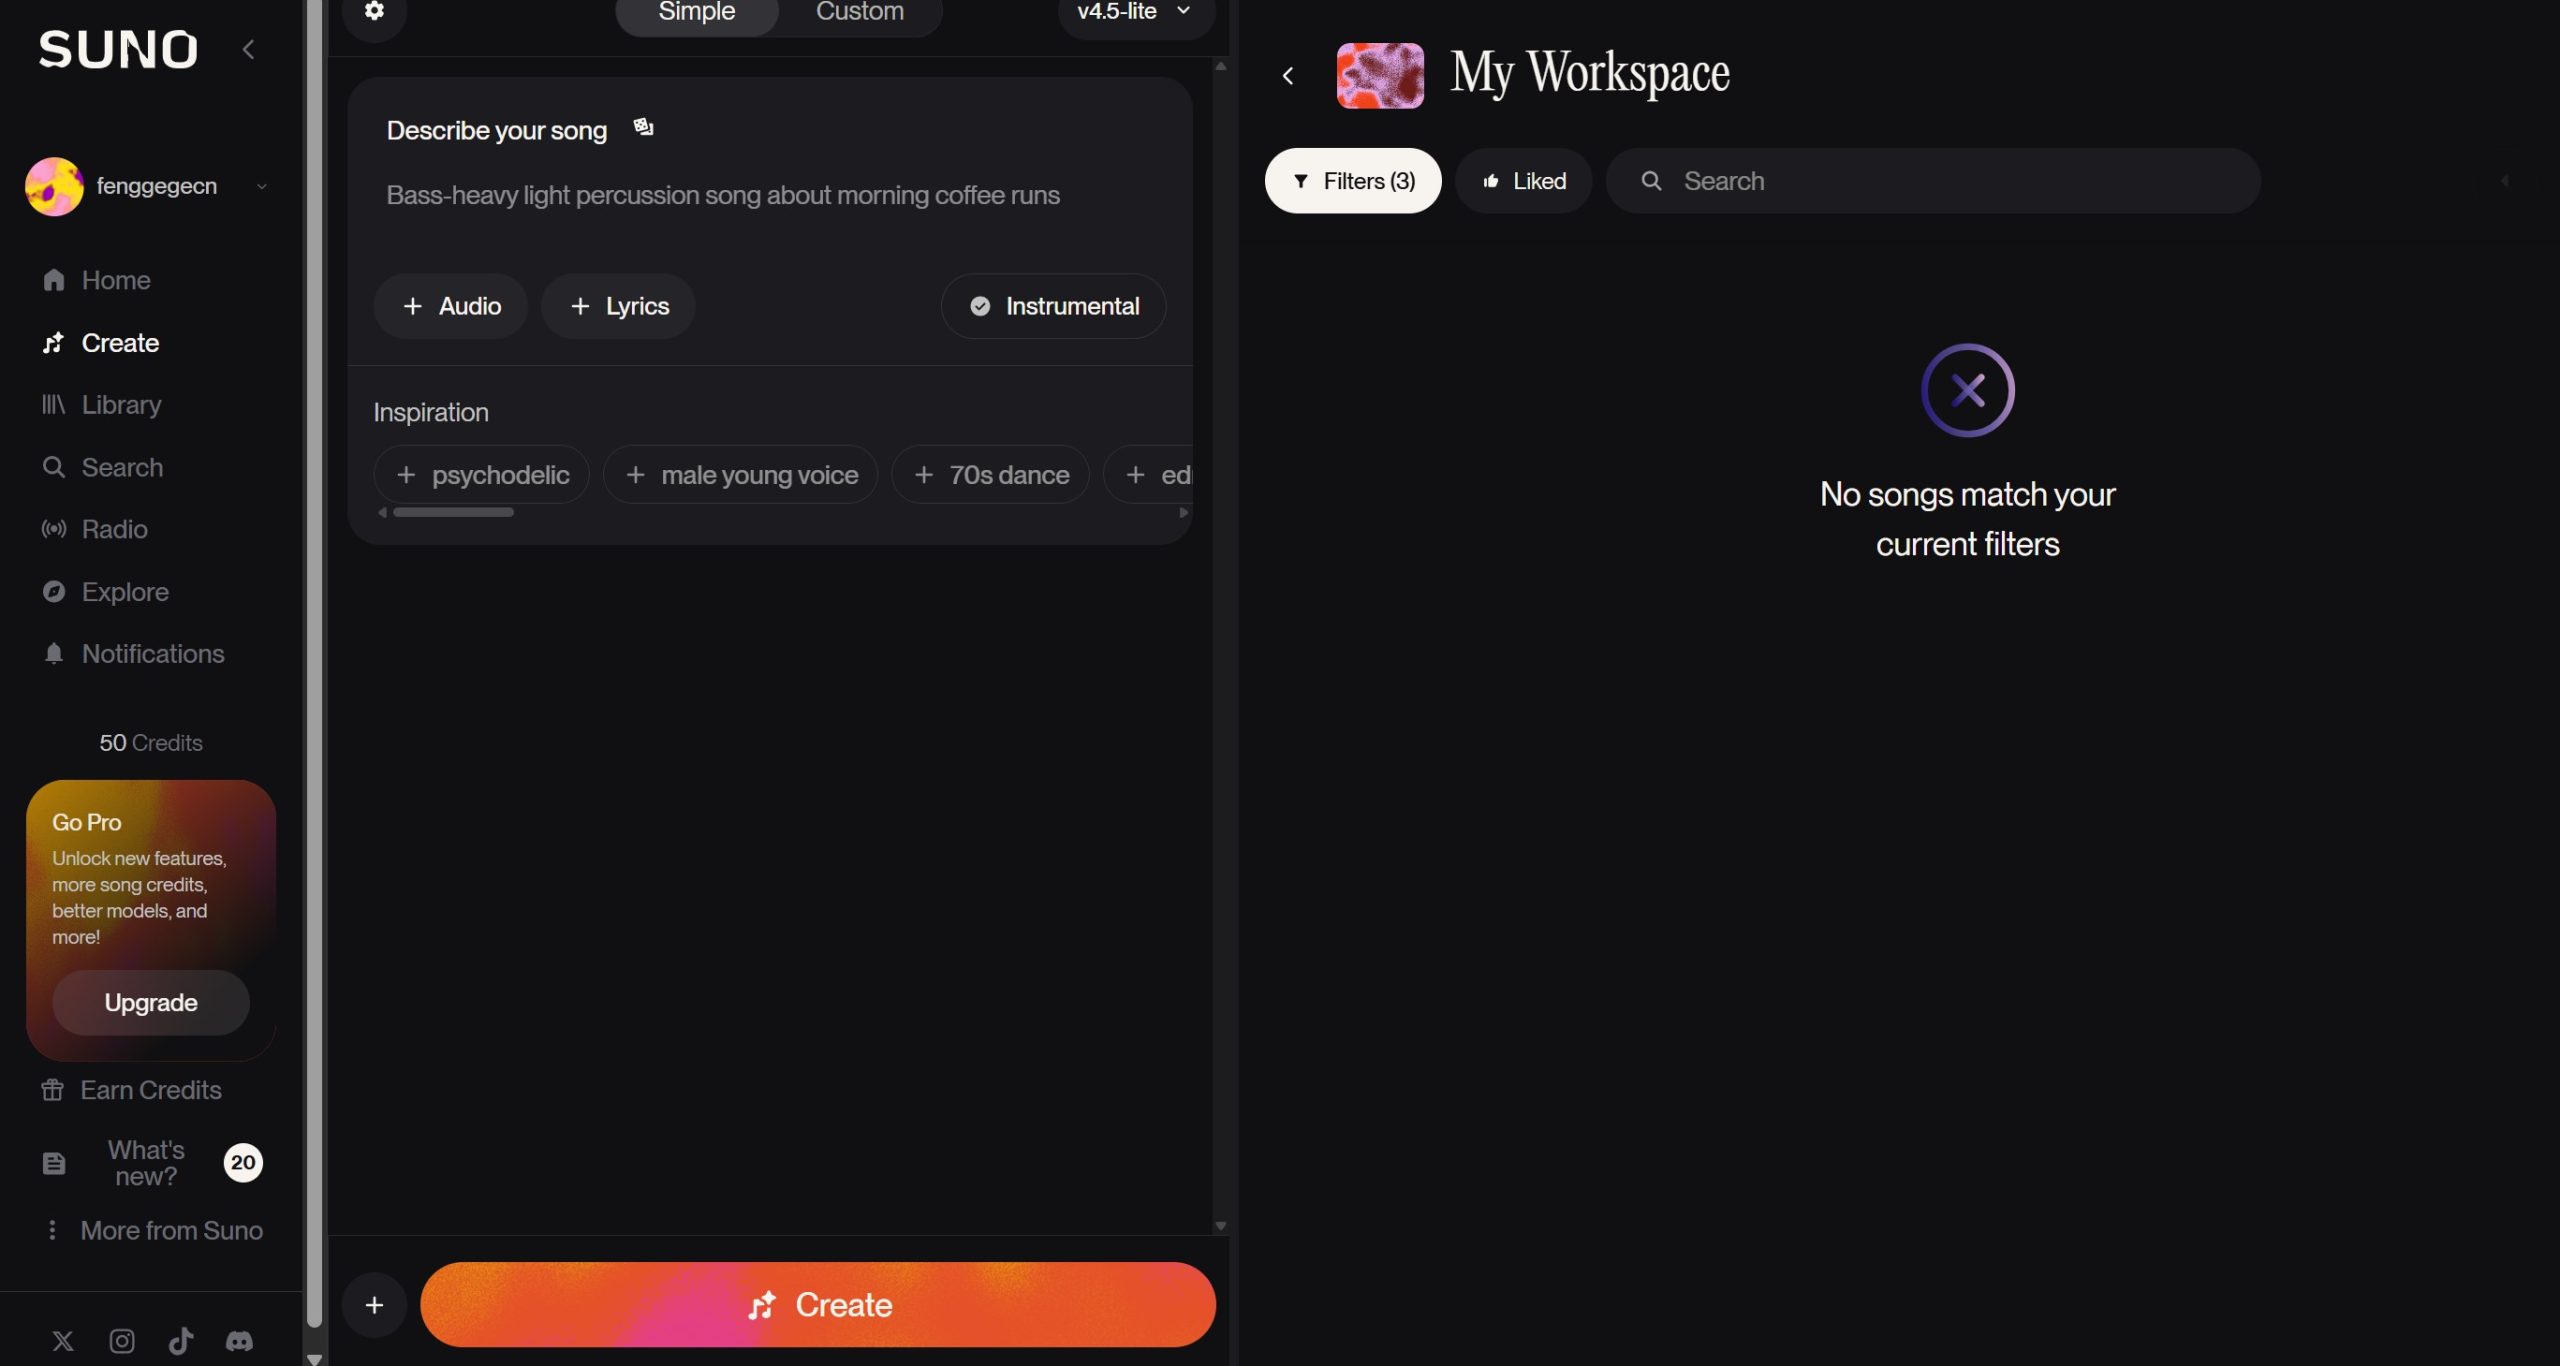Click the fenggegecn profile avatar
2560x1366 pixels.
pyautogui.click(x=54, y=186)
